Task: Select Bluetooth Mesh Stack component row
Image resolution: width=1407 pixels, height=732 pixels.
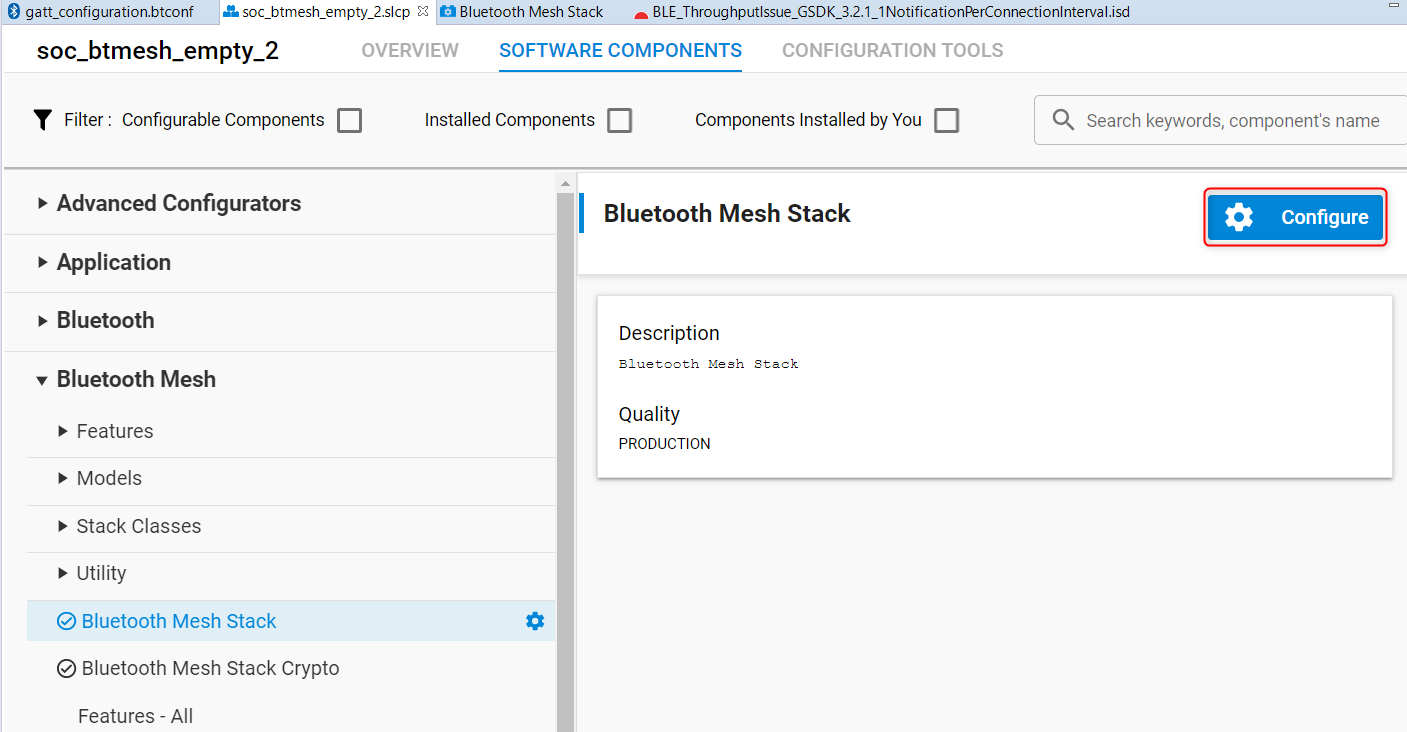Action: [291, 621]
